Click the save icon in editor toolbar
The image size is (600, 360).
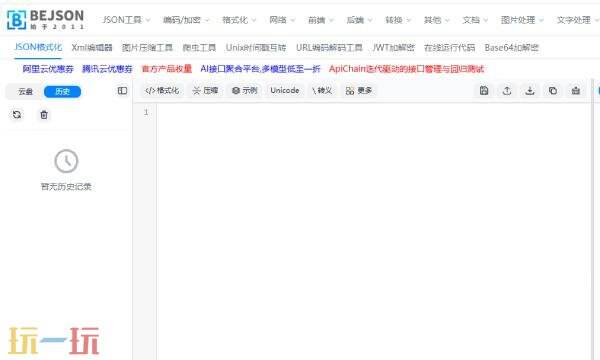point(484,90)
